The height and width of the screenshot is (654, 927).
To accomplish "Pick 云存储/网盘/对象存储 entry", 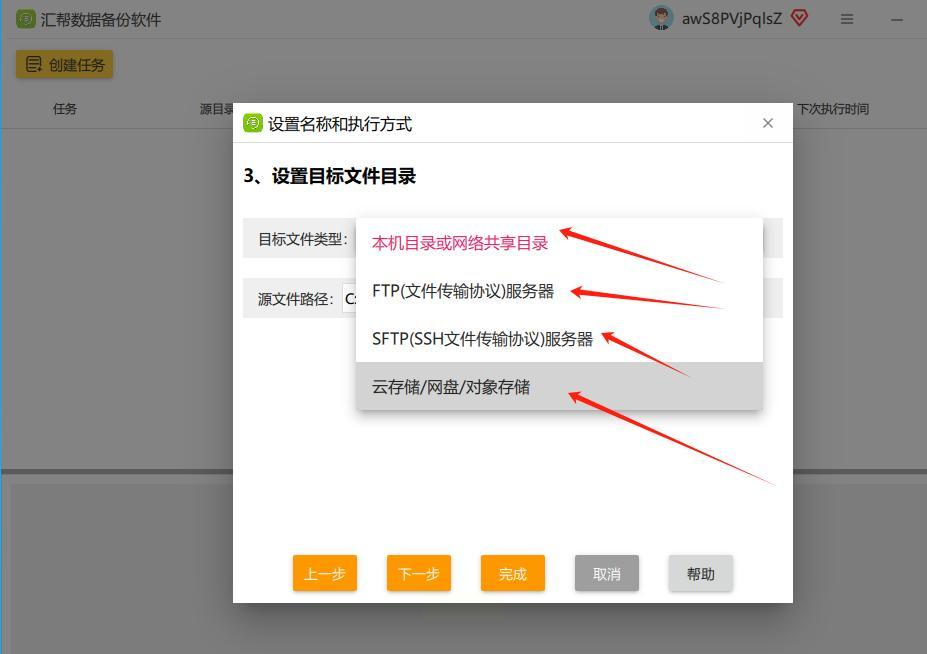I will pos(559,386).
